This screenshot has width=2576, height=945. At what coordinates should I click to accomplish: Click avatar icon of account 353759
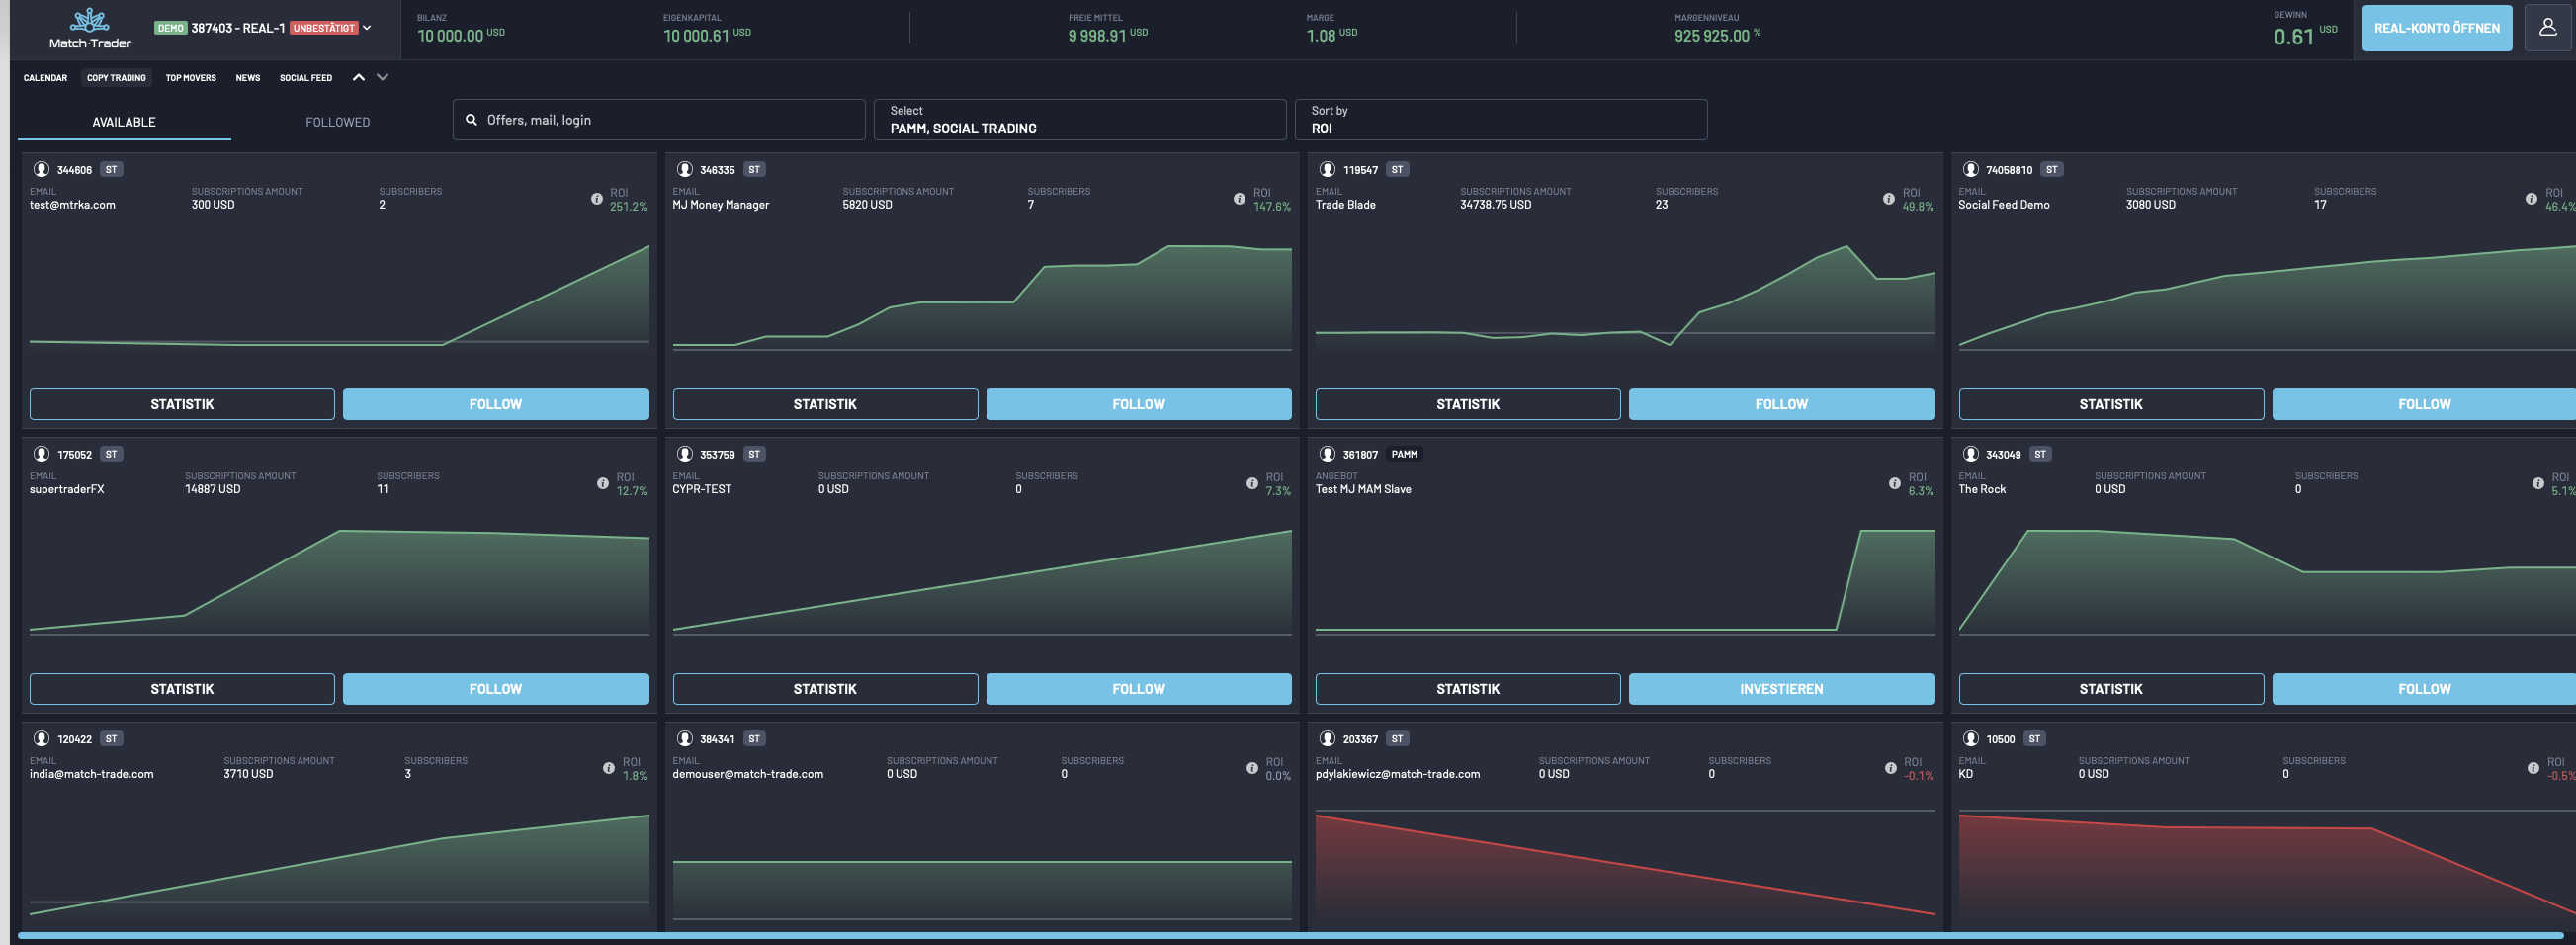[x=684, y=454]
